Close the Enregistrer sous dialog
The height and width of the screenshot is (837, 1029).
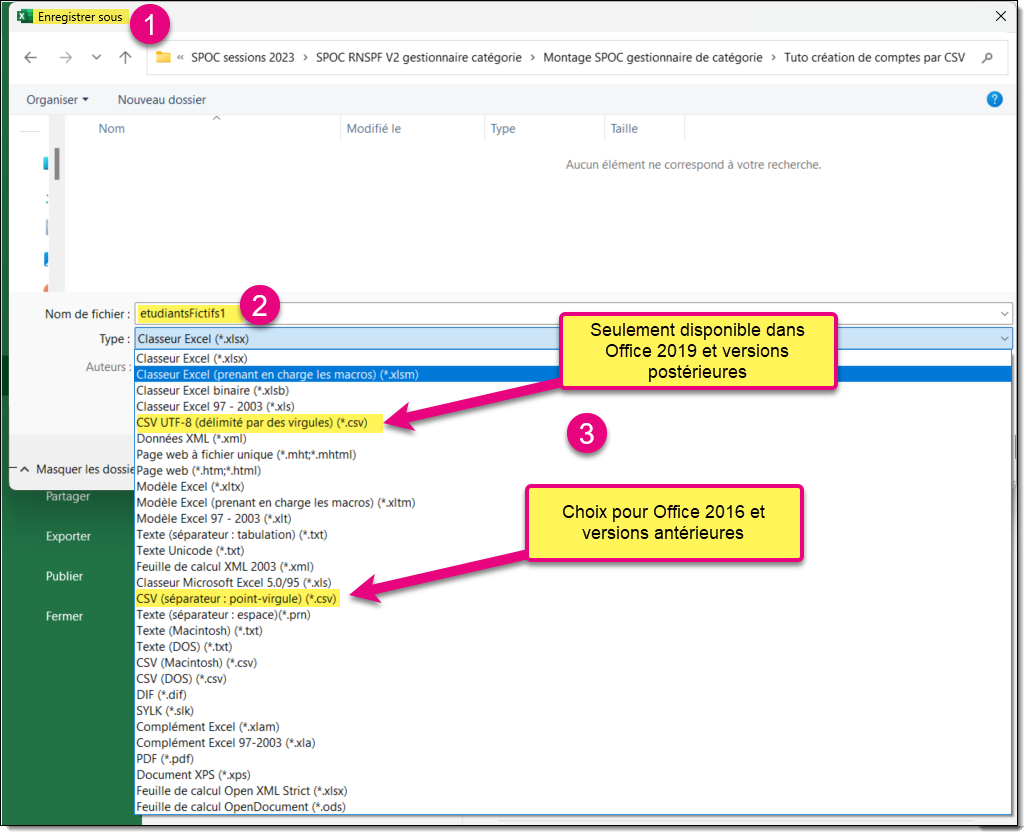click(x=1001, y=16)
